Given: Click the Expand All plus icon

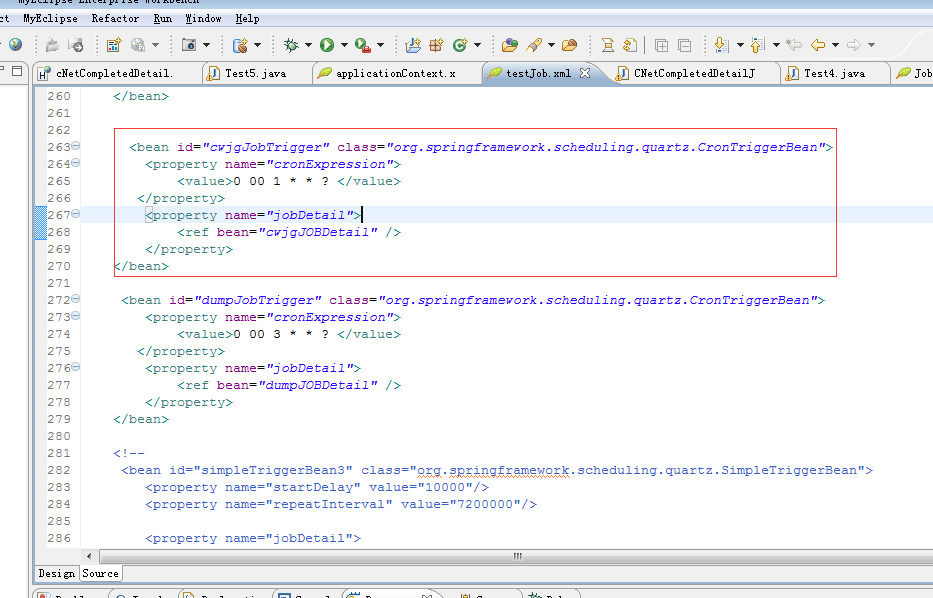Looking at the screenshot, I should point(661,45).
